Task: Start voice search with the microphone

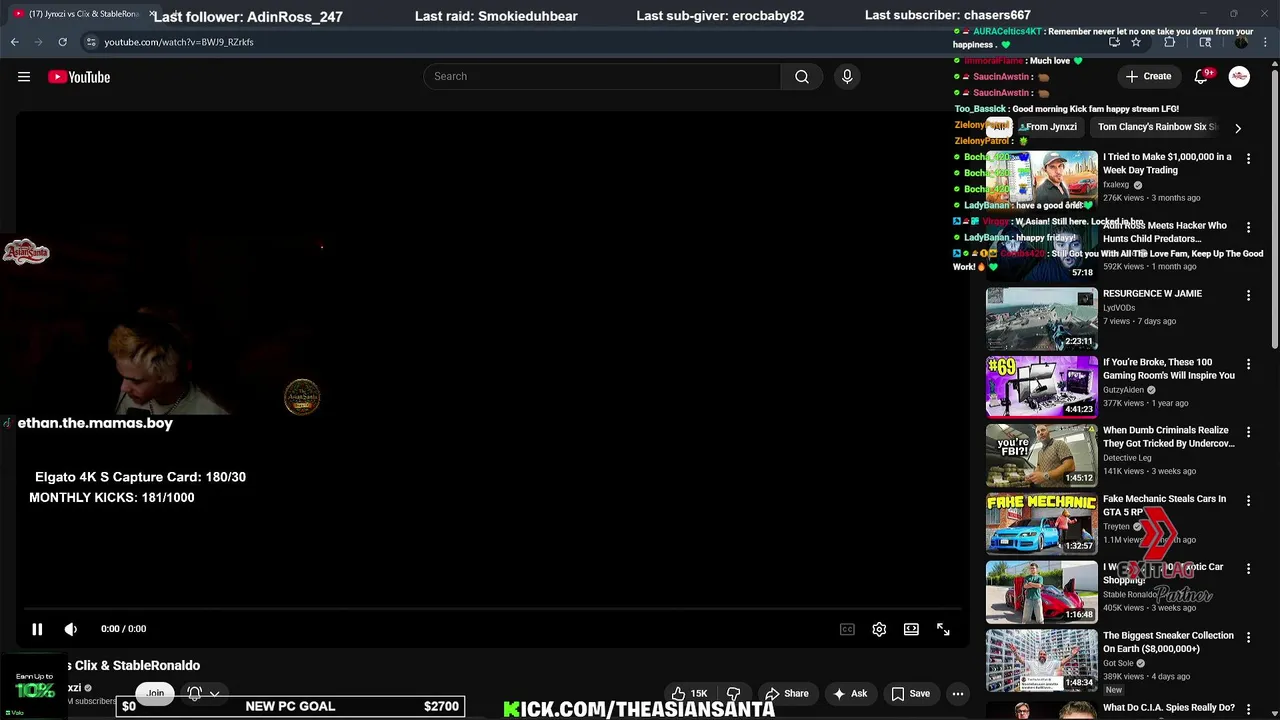Action: pos(847,77)
